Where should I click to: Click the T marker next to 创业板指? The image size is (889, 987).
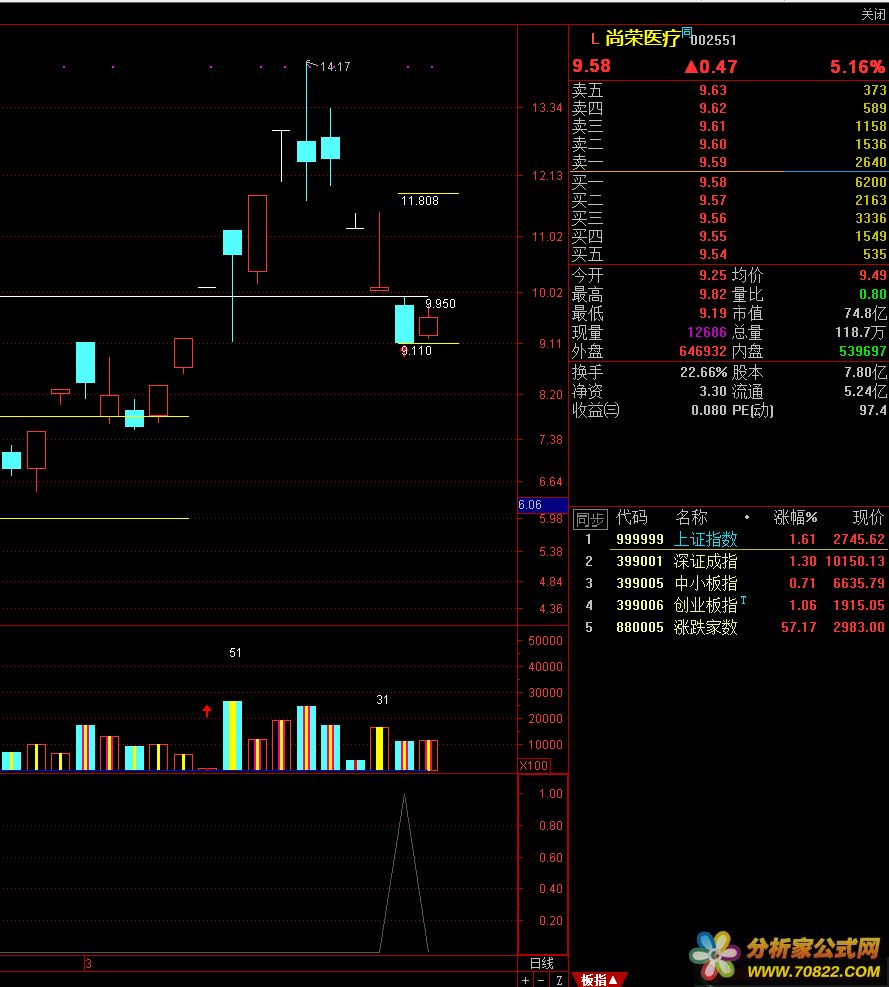tap(743, 600)
